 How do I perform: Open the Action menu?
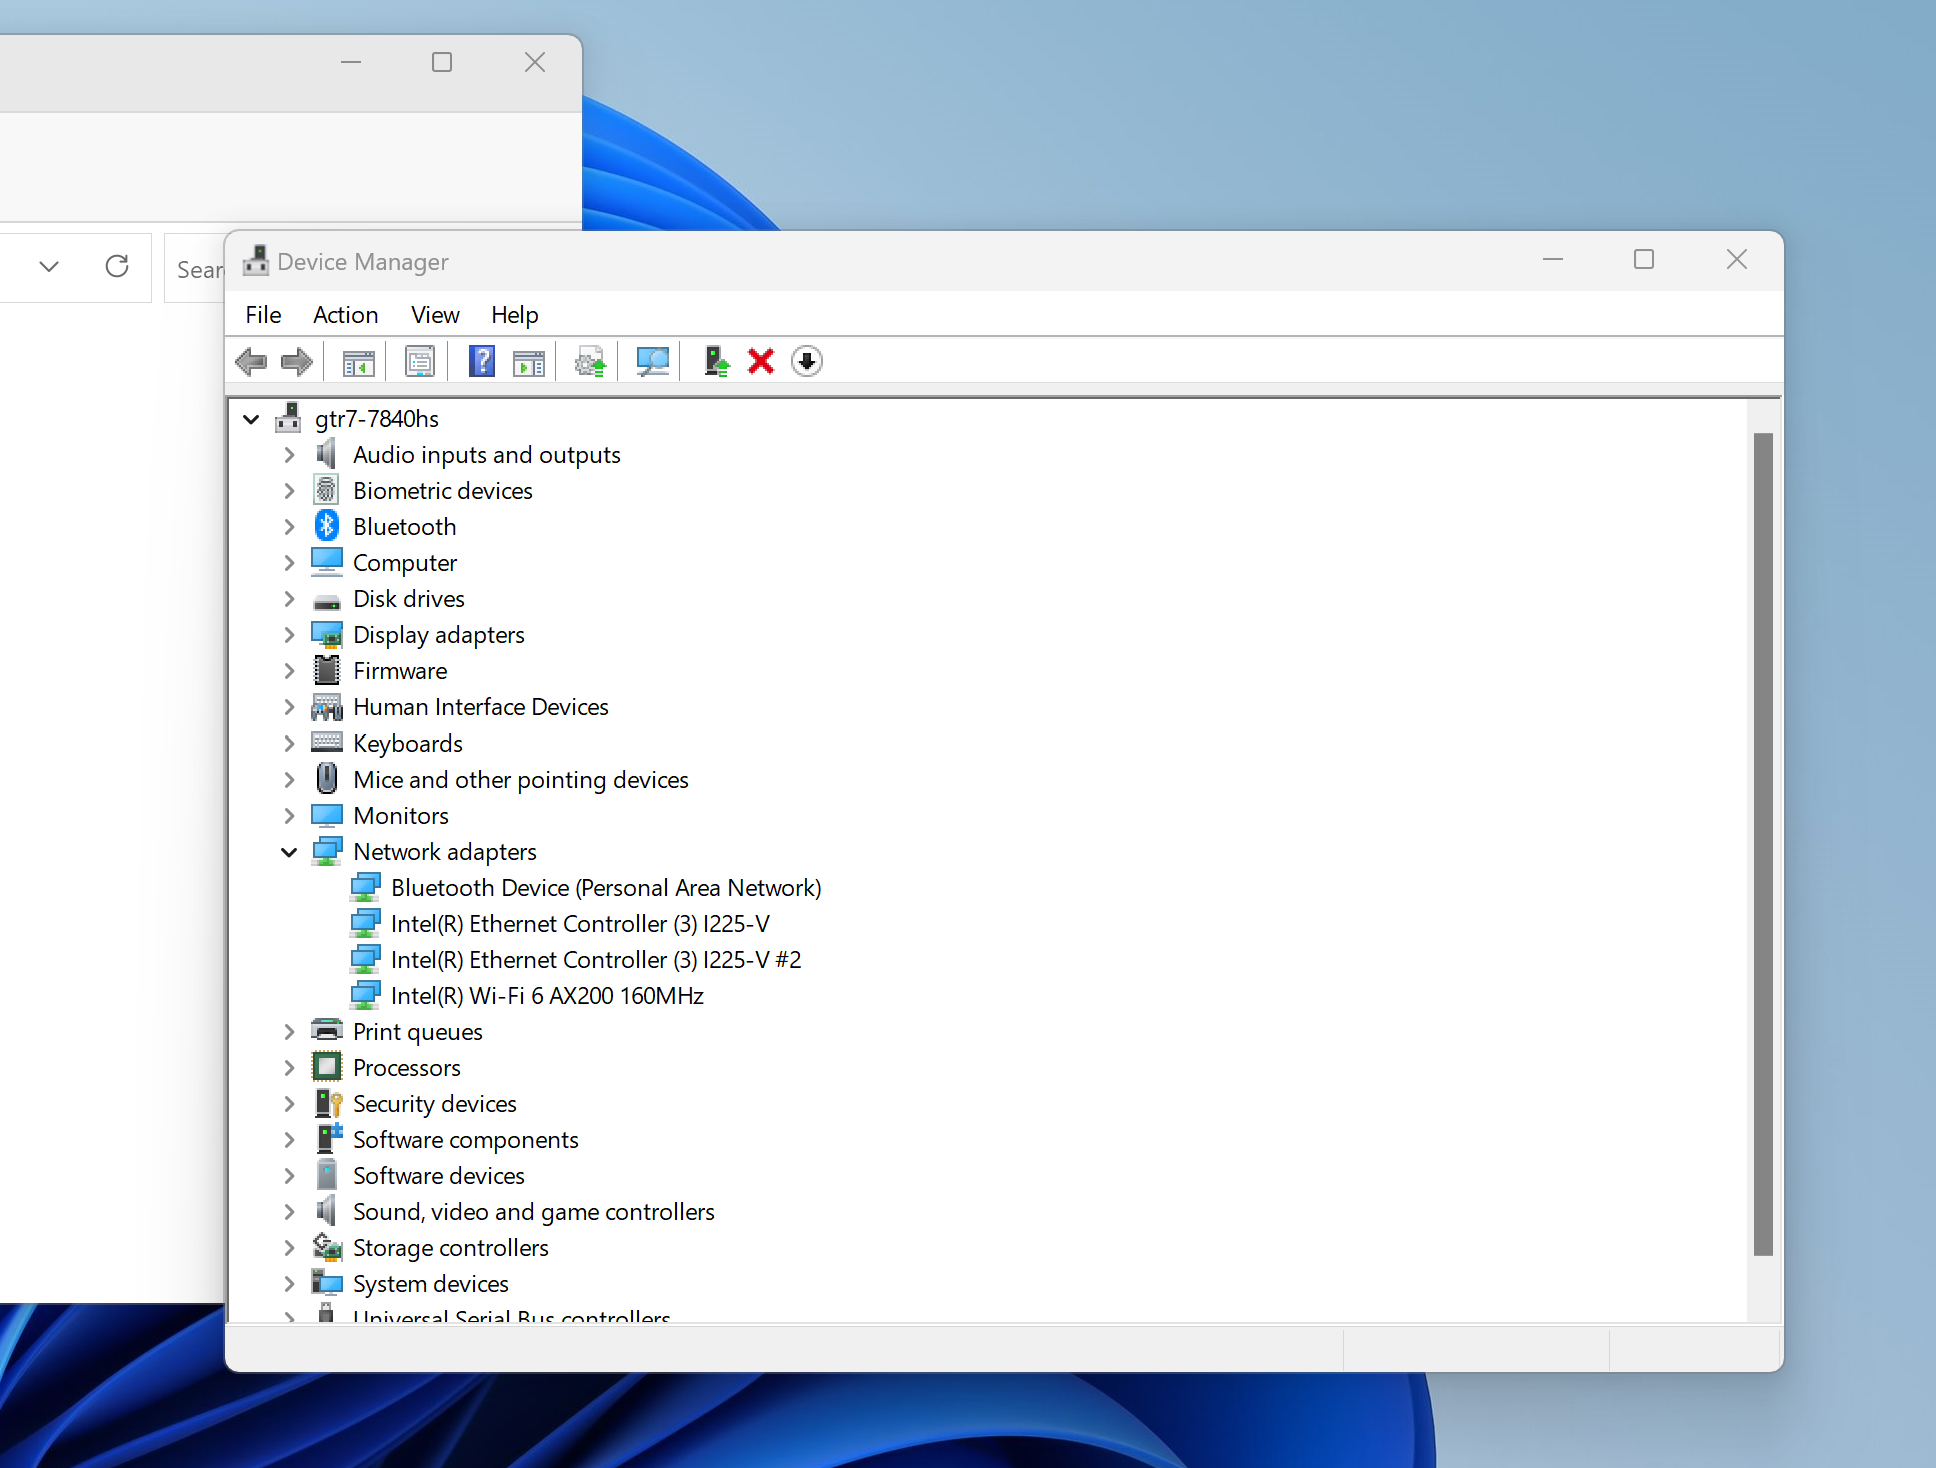(x=345, y=315)
